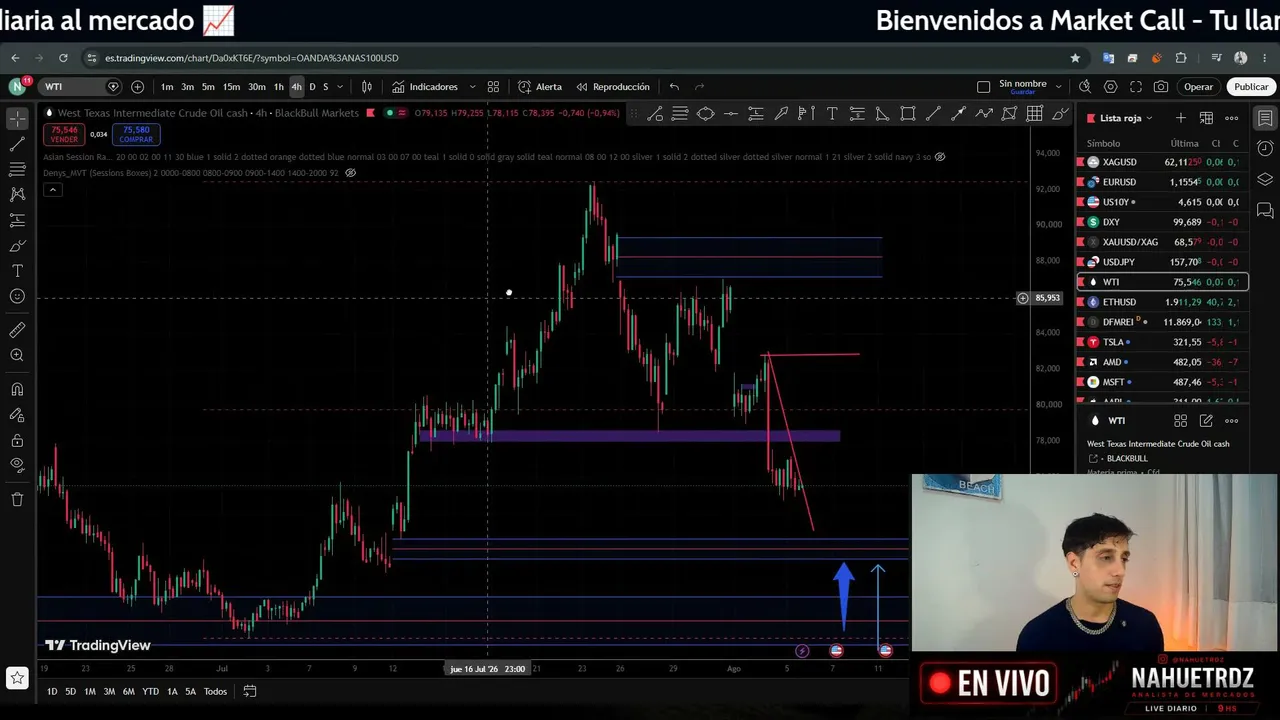1280x720 pixels.
Task: Open the Sin nombre layout dropdown arrow
Action: [1059, 87]
